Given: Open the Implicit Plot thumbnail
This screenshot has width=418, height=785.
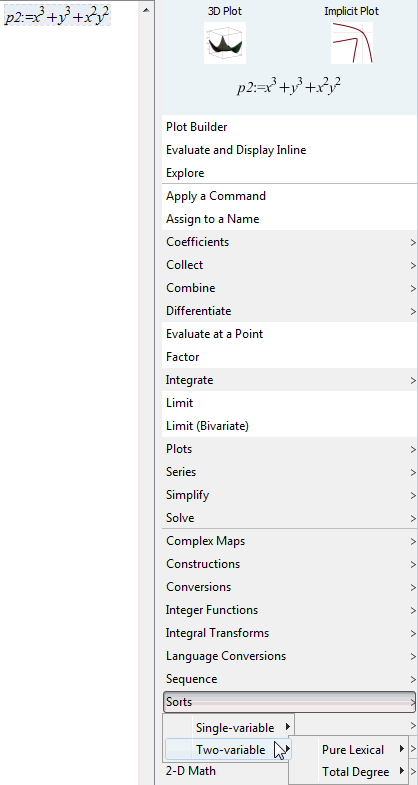Looking at the screenshot, I should 351,43.
